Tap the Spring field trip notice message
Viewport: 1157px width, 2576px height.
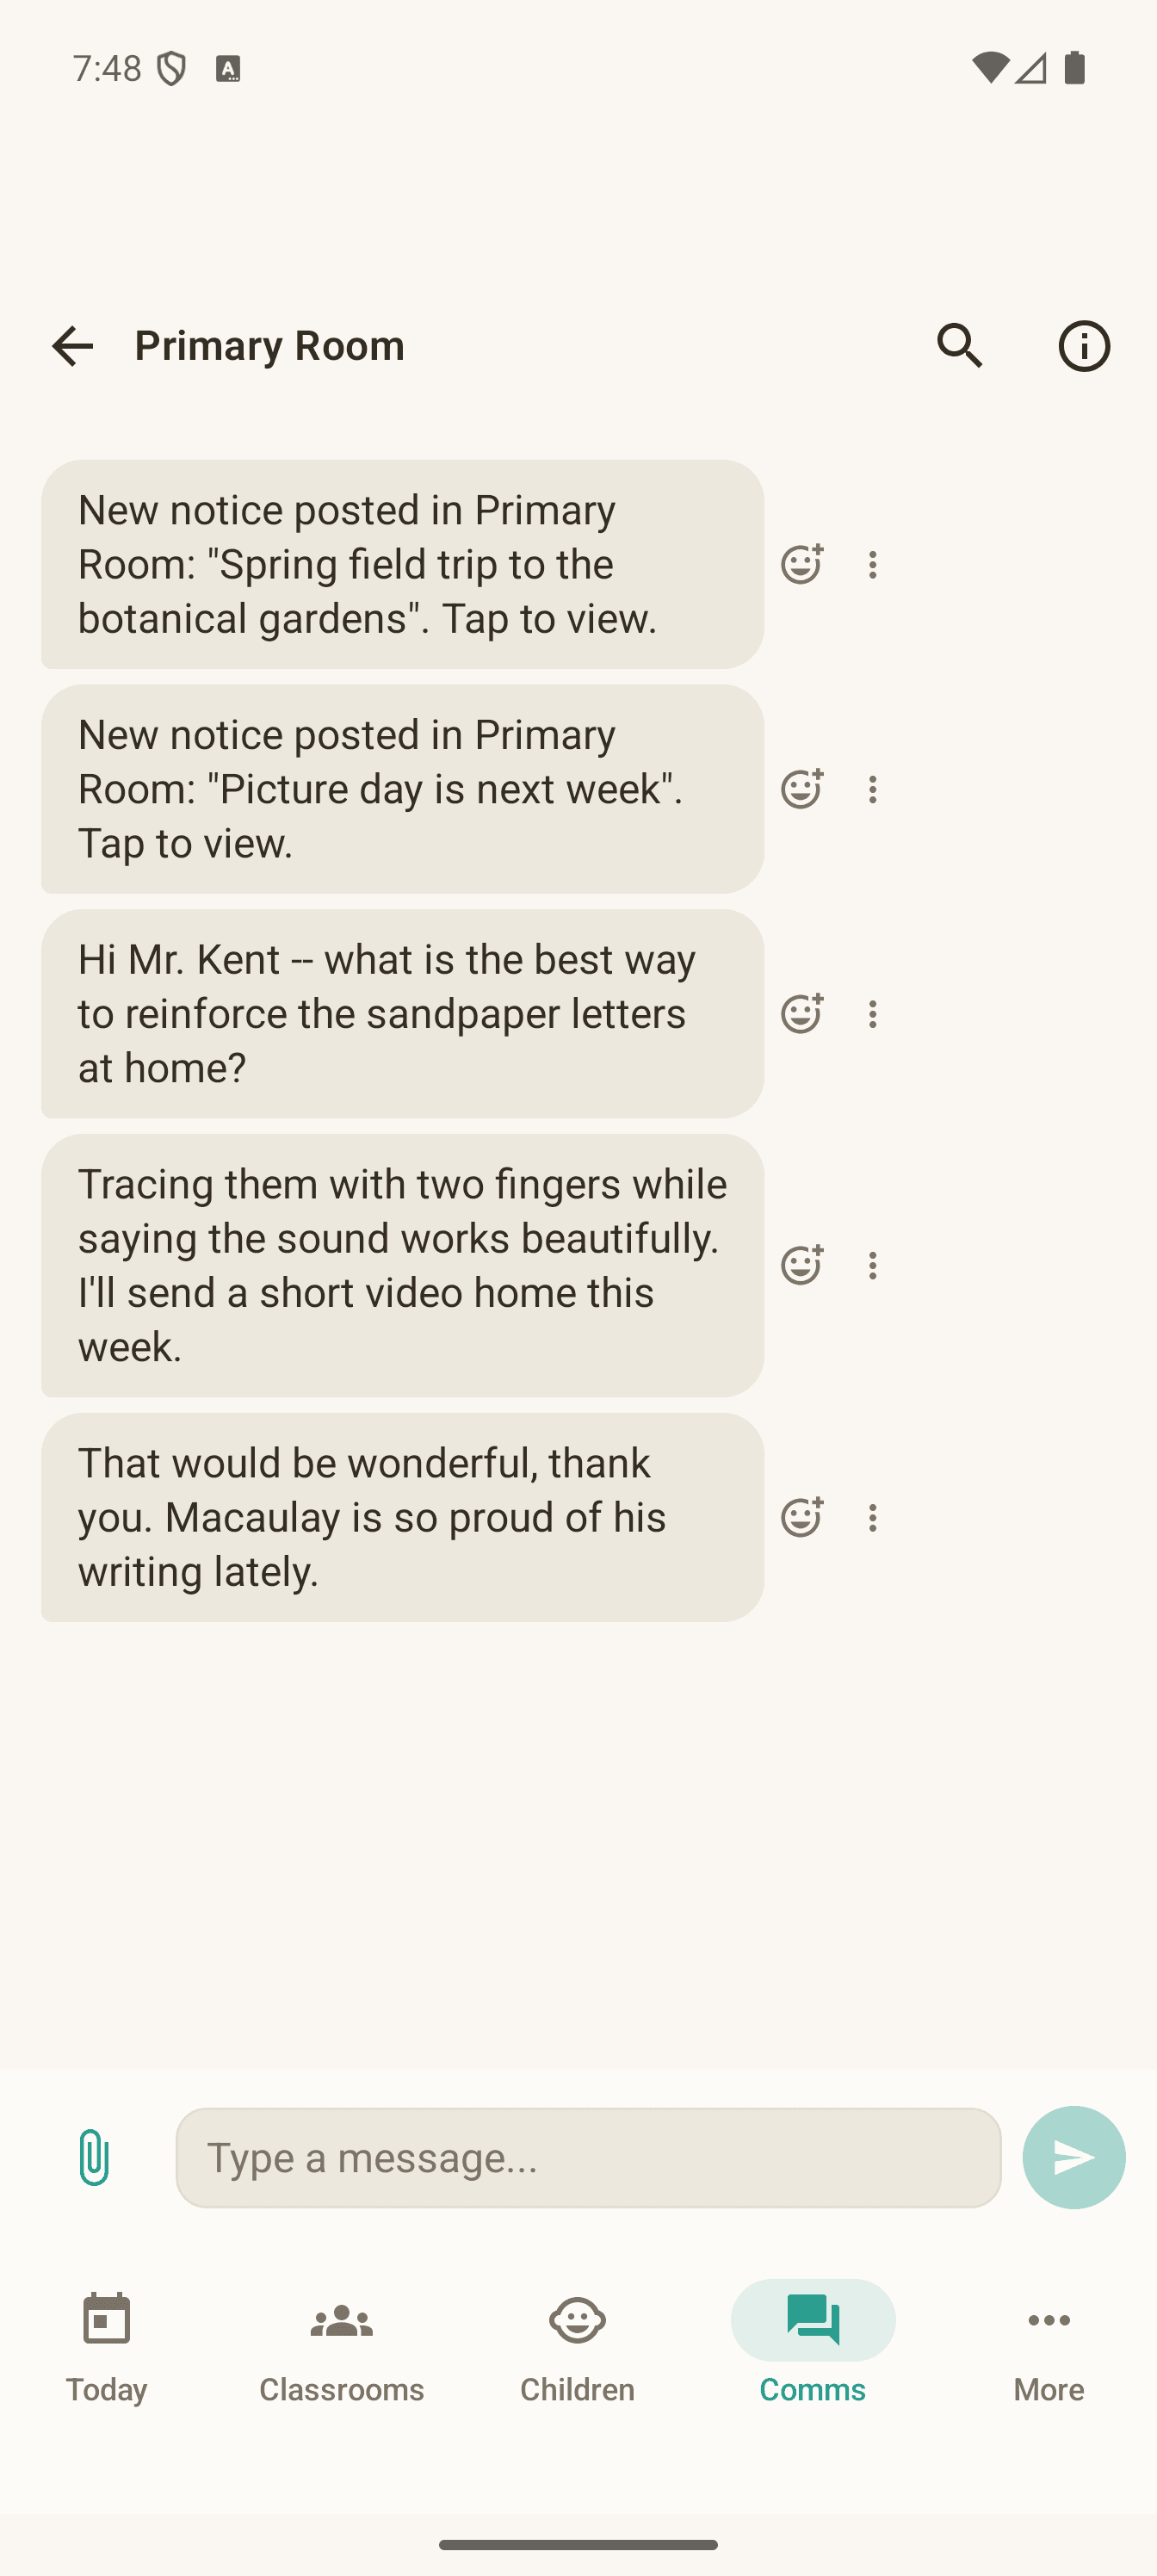coord(402,564)
